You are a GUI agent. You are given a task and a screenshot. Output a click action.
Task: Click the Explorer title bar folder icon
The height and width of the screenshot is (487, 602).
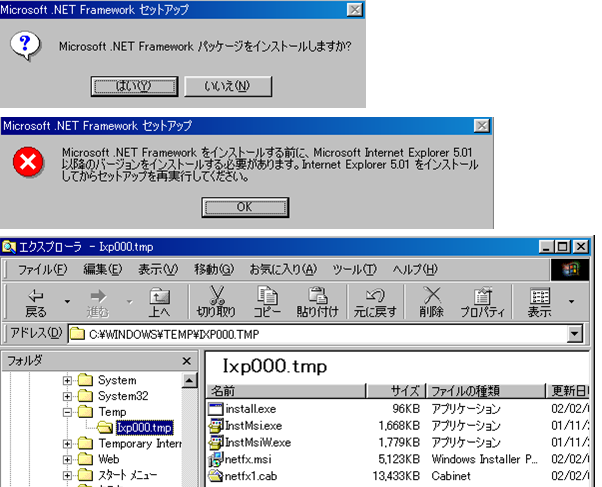[9, 247]
